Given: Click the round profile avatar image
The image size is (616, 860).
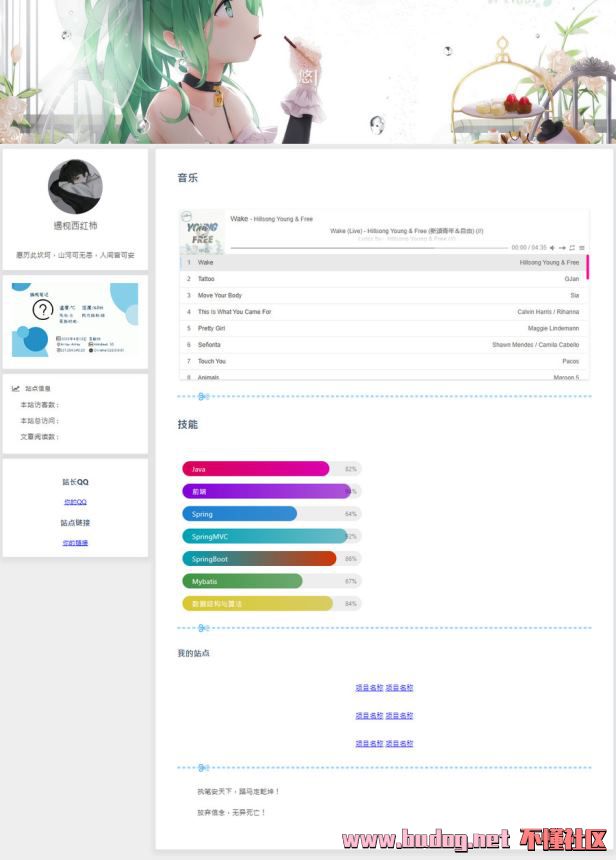Looking at the screenshot, I should point(75,187).
